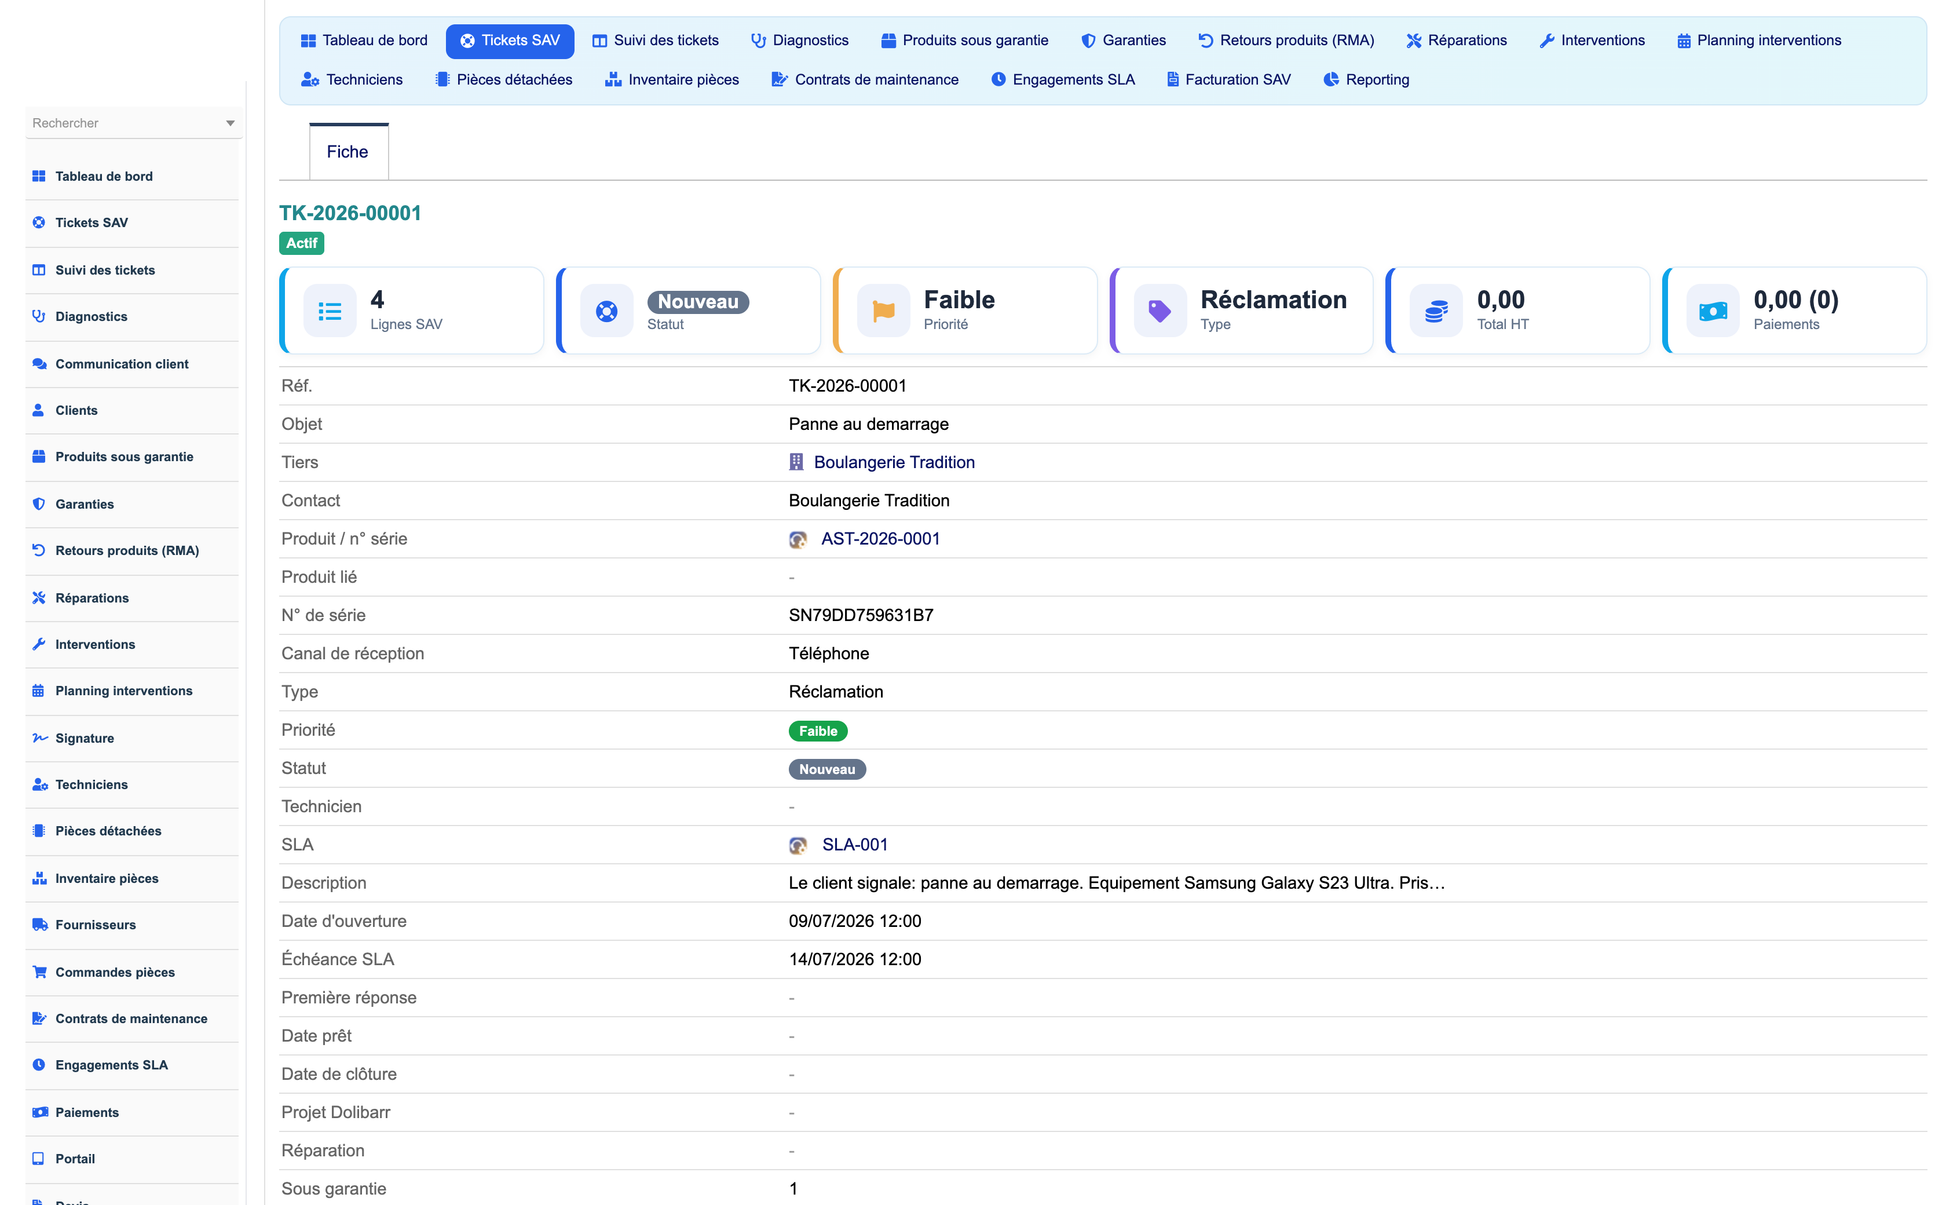This screenshot has width=1946, height=1205.
Task: Open Retours produits (RMA) top menu item
Action: pyautogui.click(x=1286, y=41)
